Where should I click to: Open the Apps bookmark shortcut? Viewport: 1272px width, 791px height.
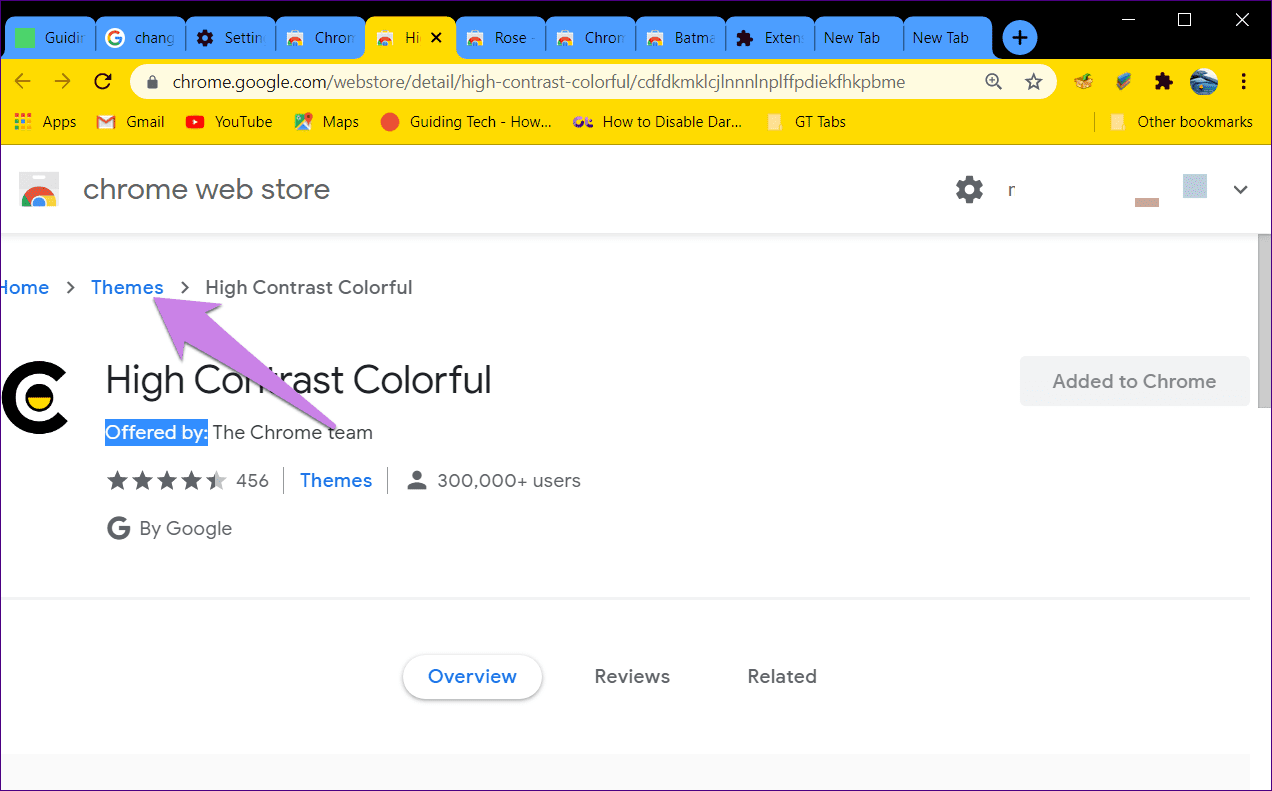46,122
